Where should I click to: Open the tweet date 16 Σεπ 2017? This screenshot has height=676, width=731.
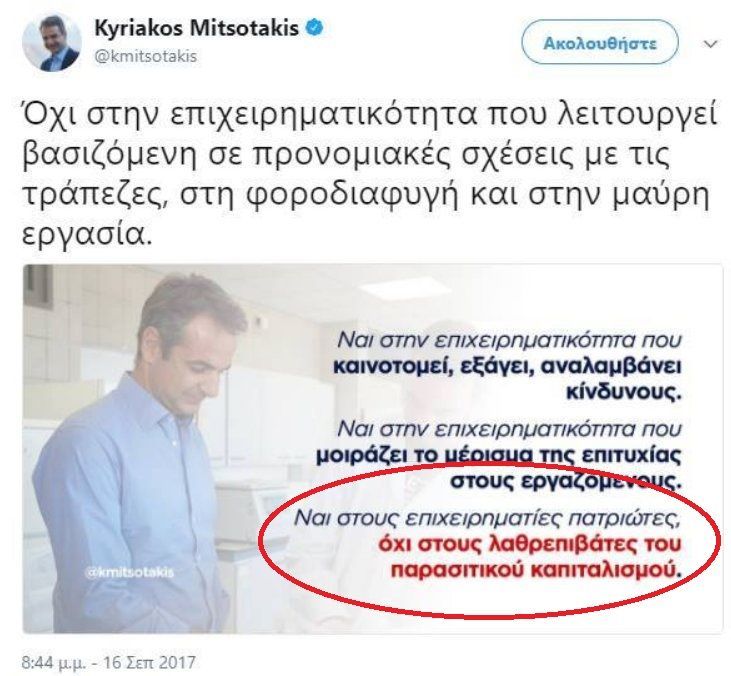pos(149,662)
